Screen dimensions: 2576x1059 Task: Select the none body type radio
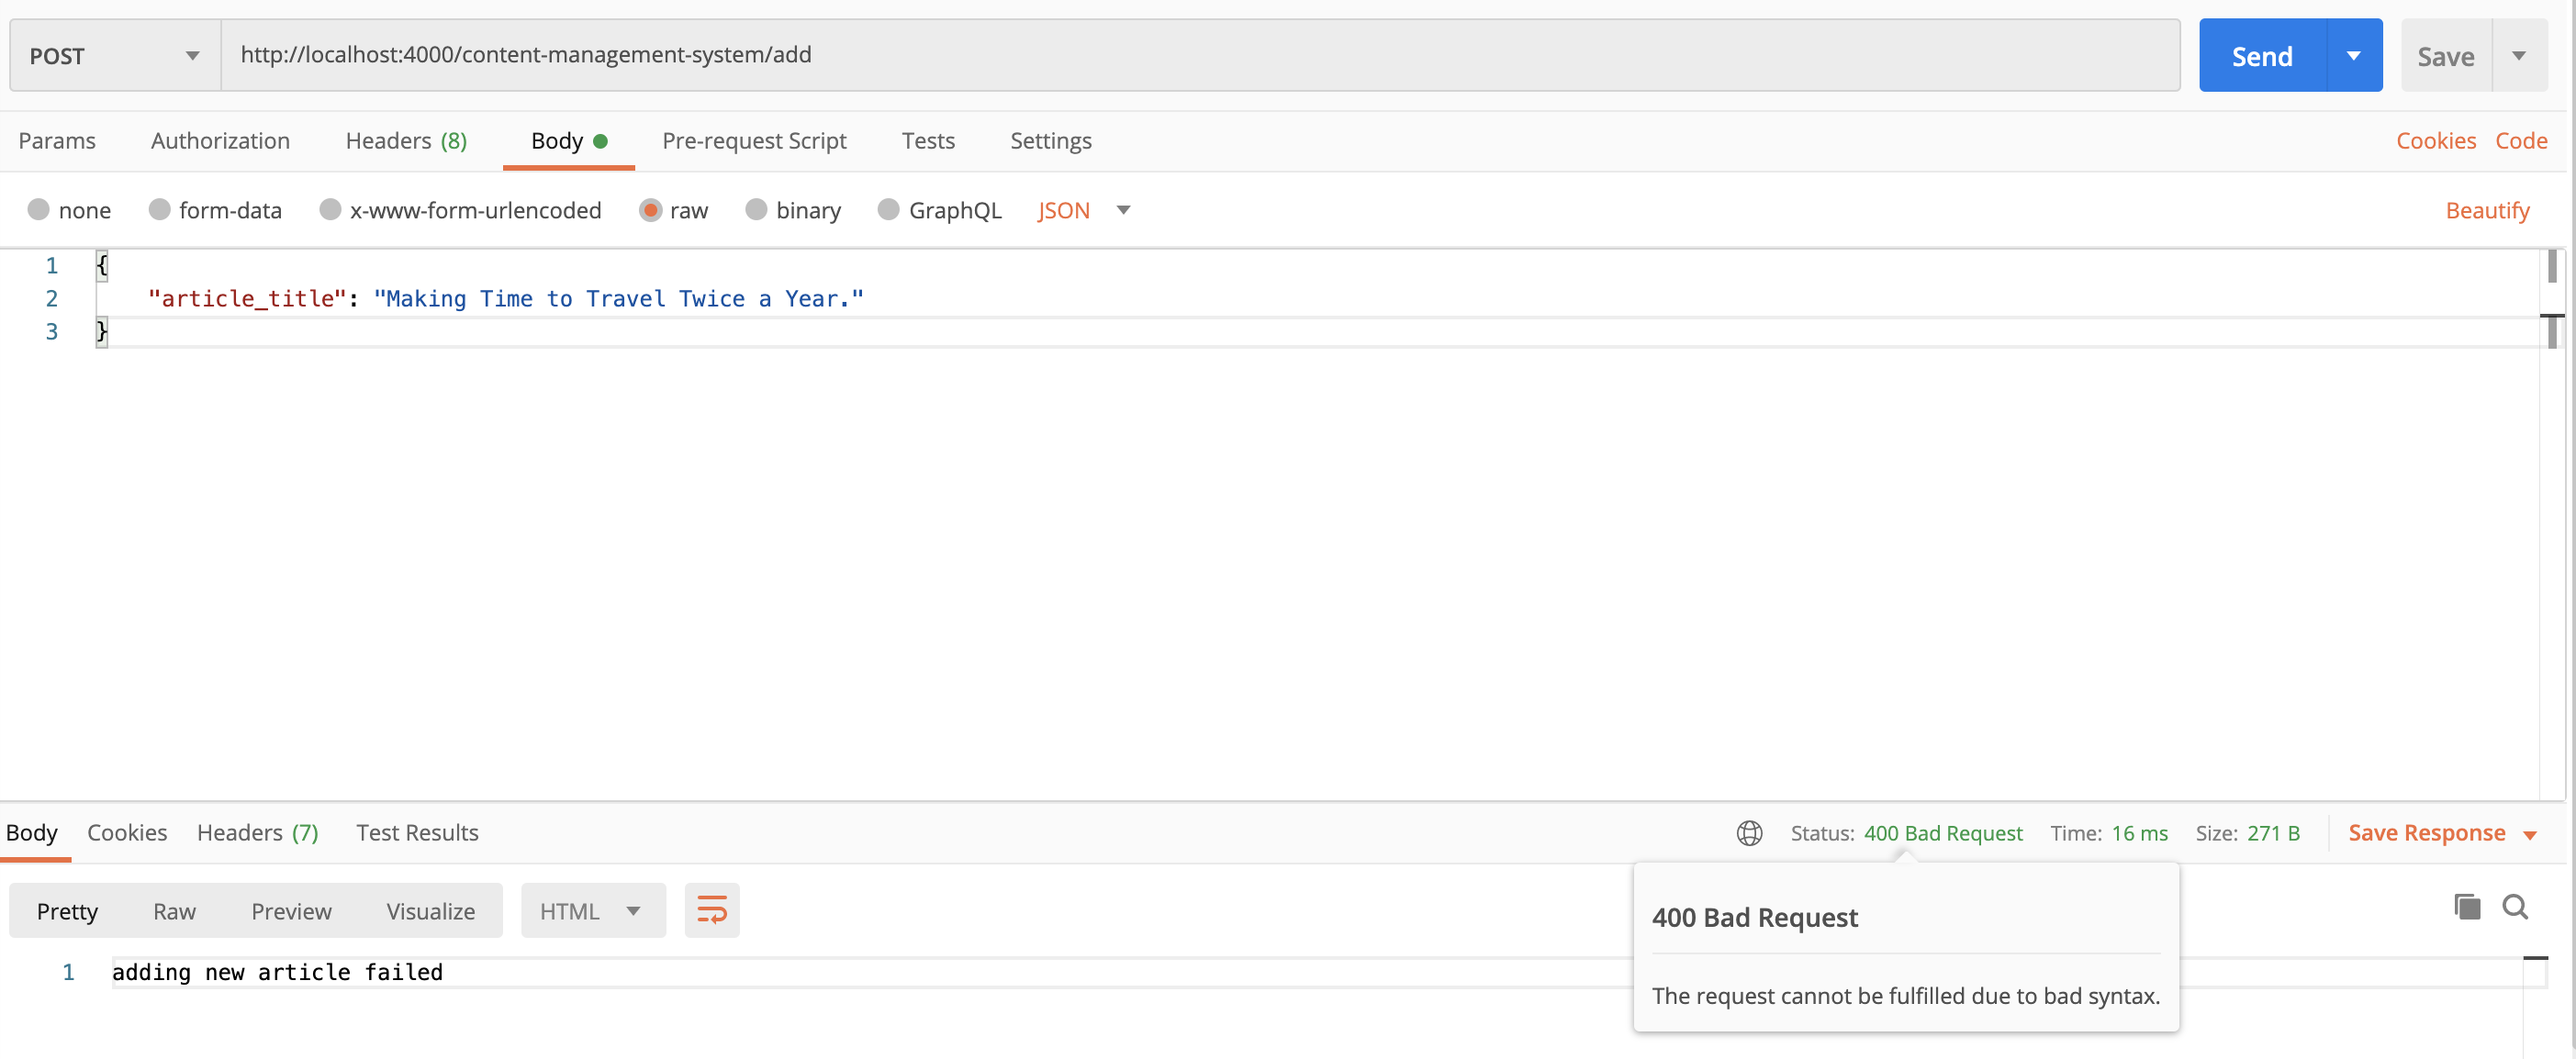(x=39, y=210)
